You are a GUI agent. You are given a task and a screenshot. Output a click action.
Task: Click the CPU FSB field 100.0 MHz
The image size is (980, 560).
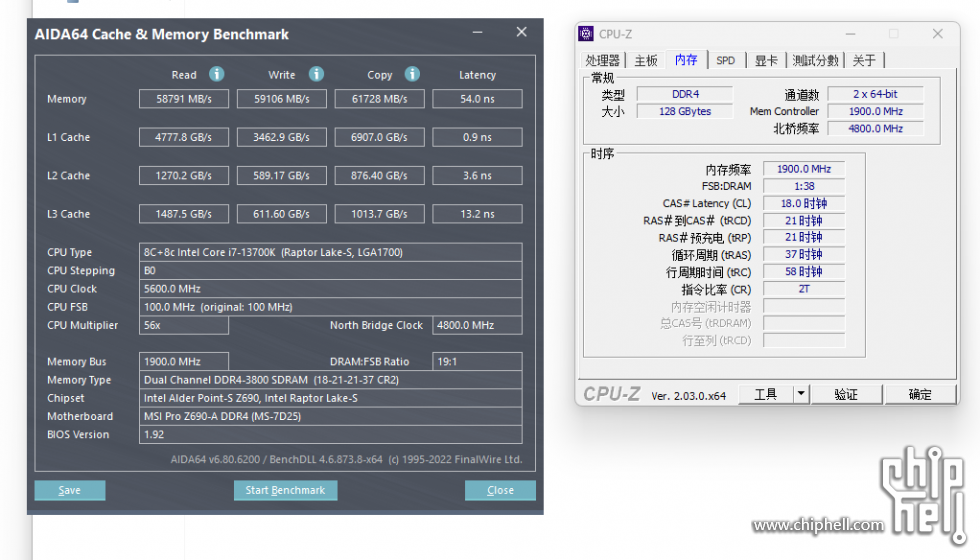pos(331,307)
